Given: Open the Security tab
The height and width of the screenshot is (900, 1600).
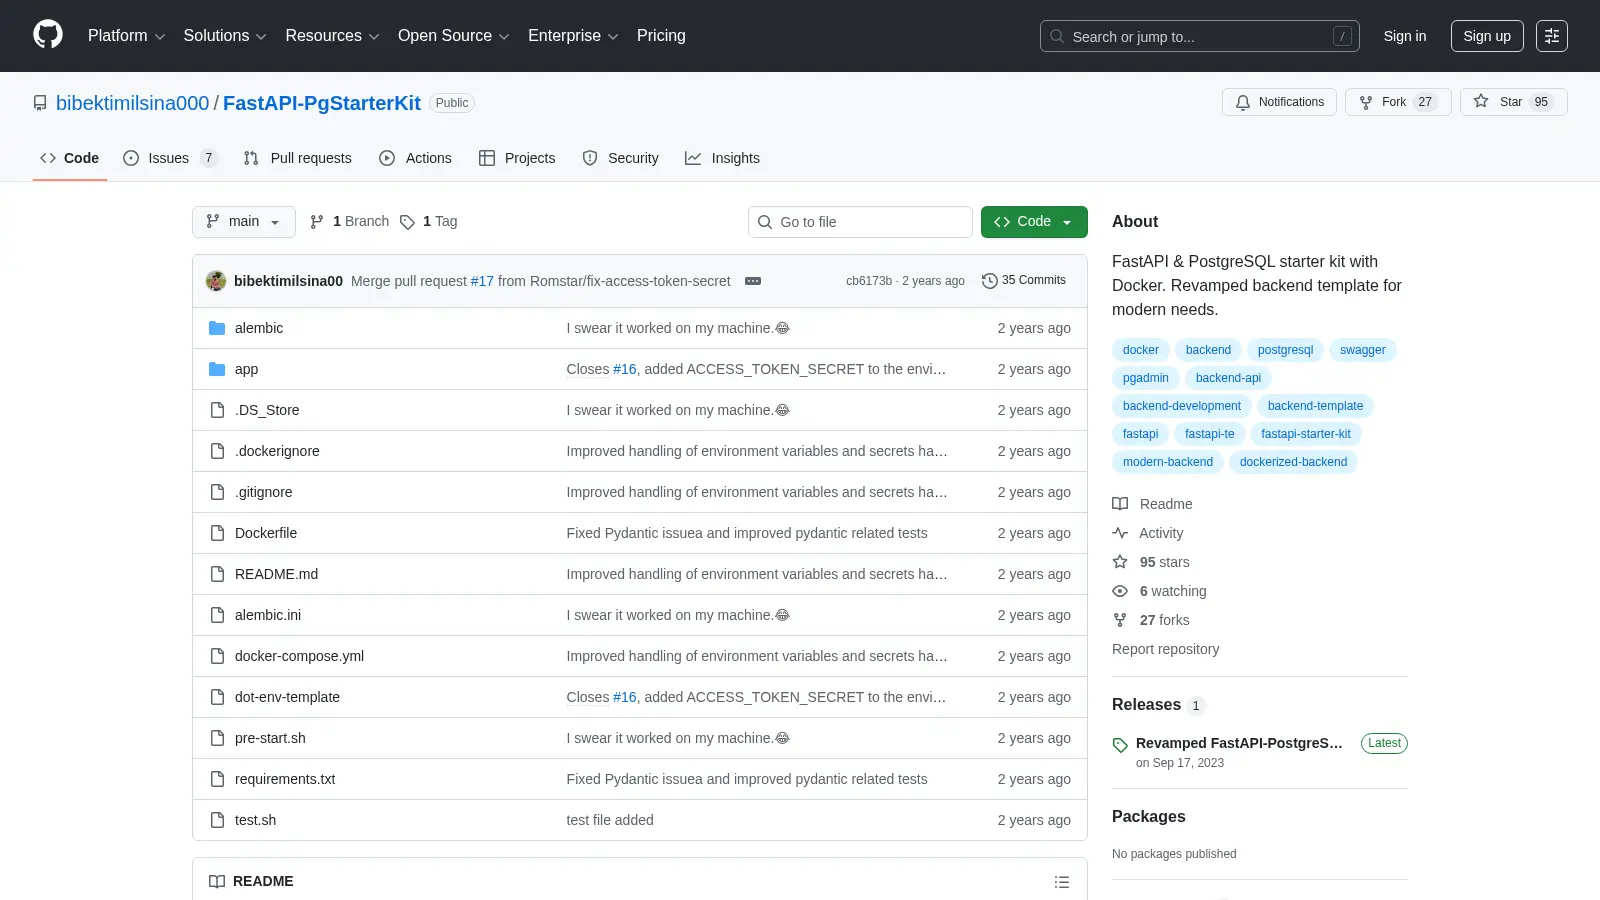Looking at the screenshot, I should pyautogui.click(x=621, y=158).
